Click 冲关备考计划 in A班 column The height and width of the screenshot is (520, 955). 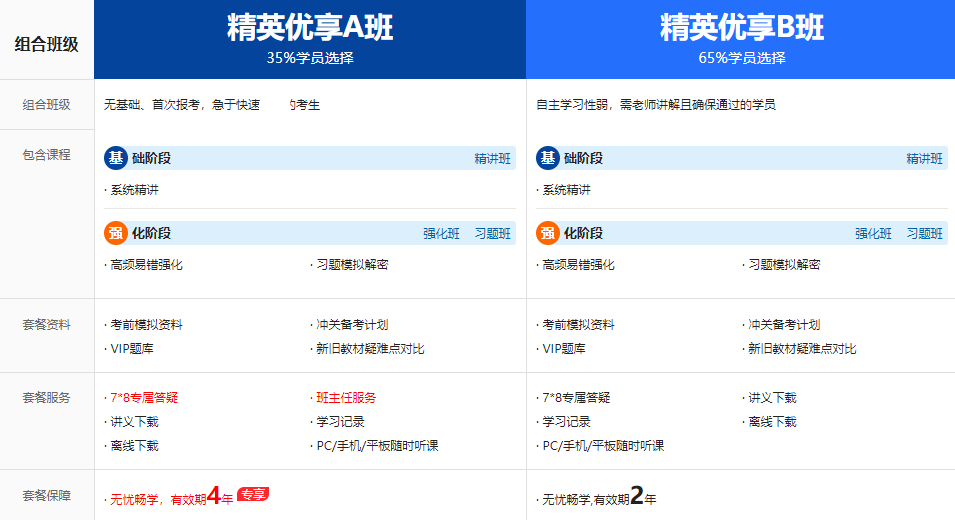pos(352,325)
